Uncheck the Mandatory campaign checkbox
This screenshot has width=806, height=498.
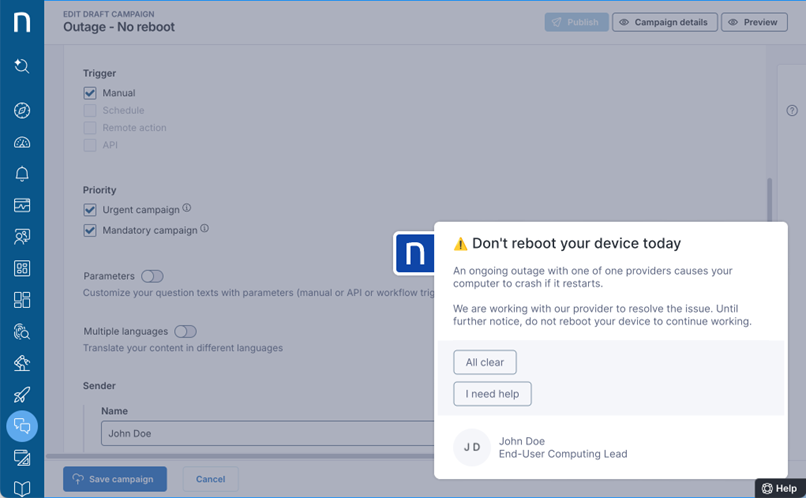90,230
